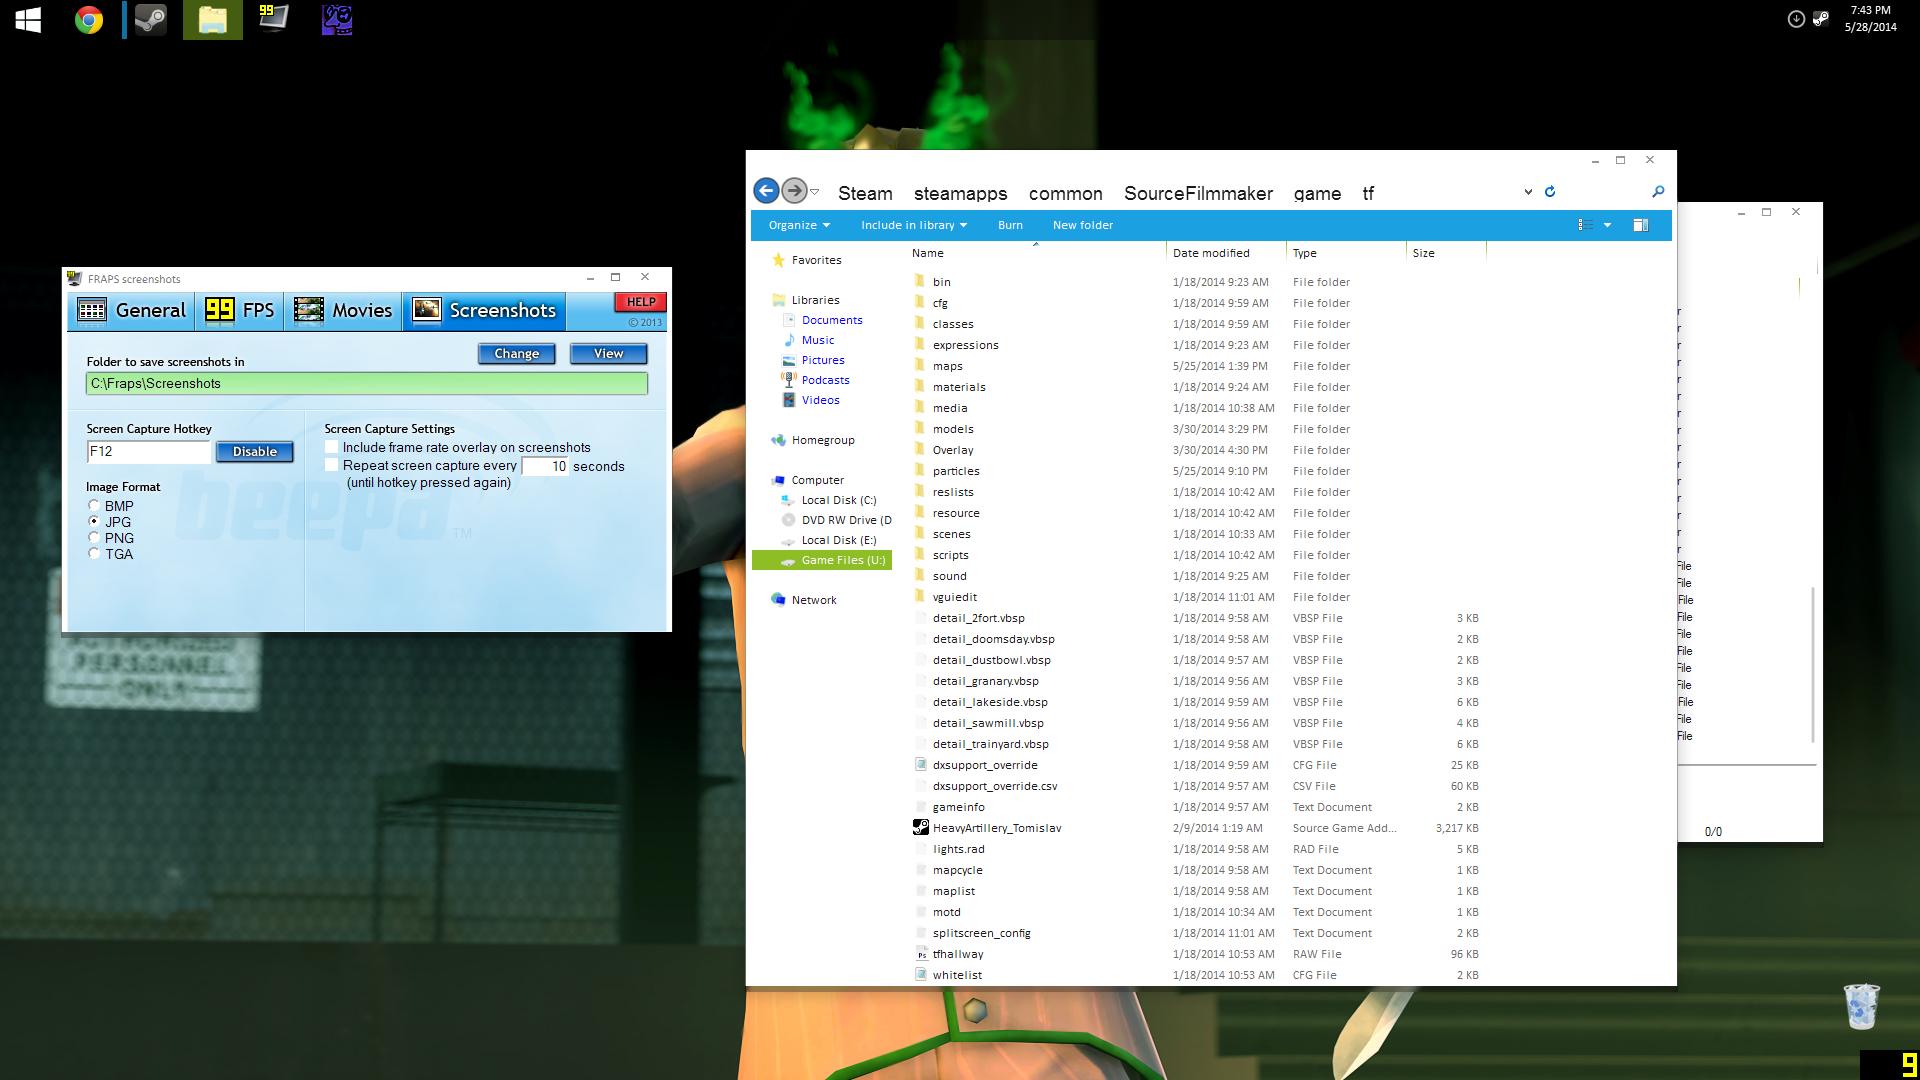
Task: Enable repeat screen capture checkbox
Action: pyautogui.click(x=332, y=465)
